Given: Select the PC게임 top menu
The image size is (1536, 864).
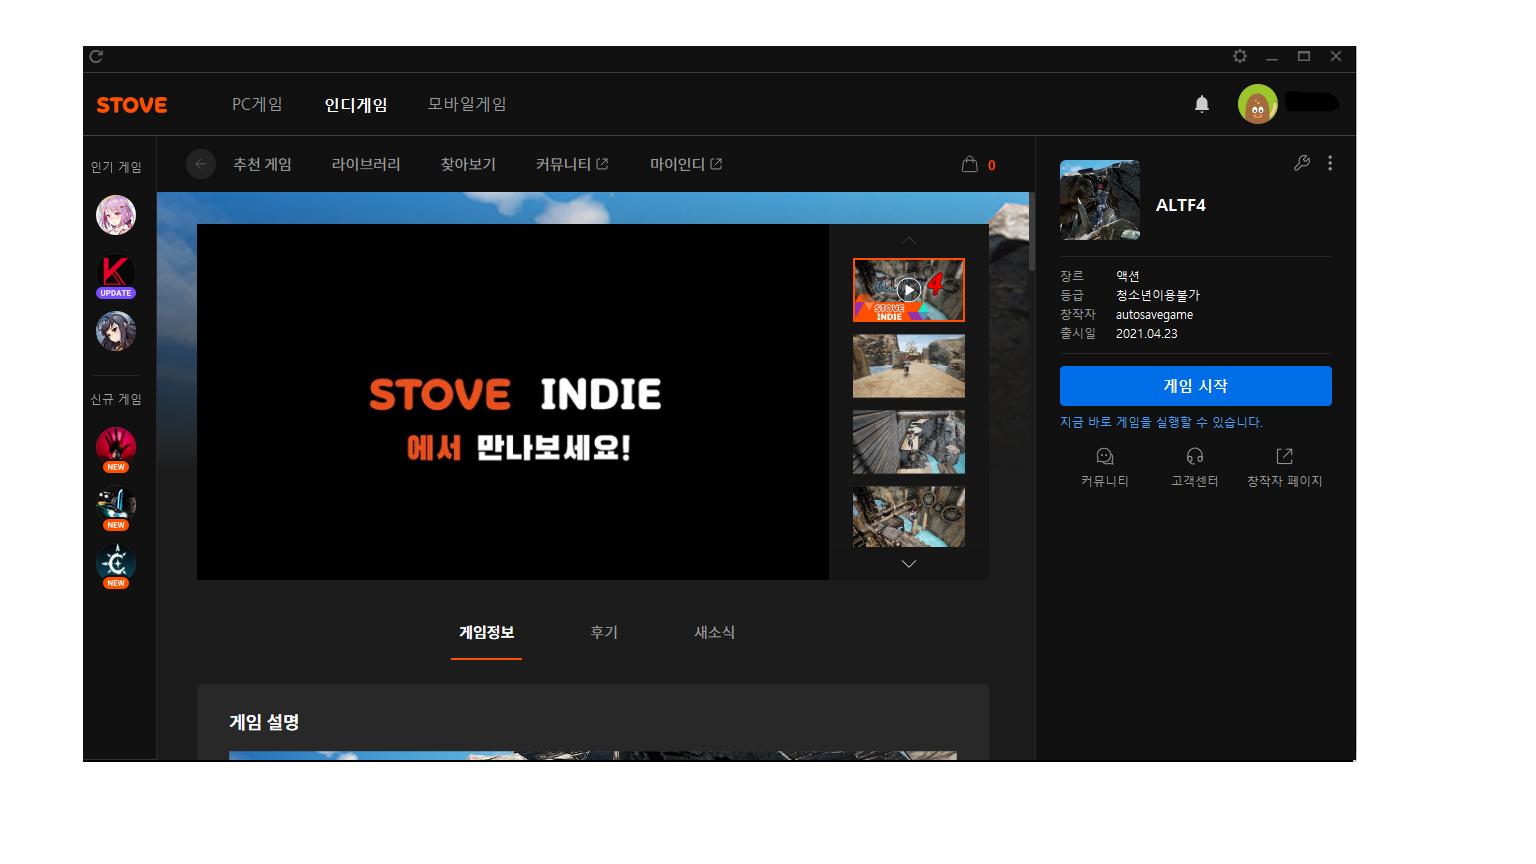Looking at the screenshot, I should (257, 104).
